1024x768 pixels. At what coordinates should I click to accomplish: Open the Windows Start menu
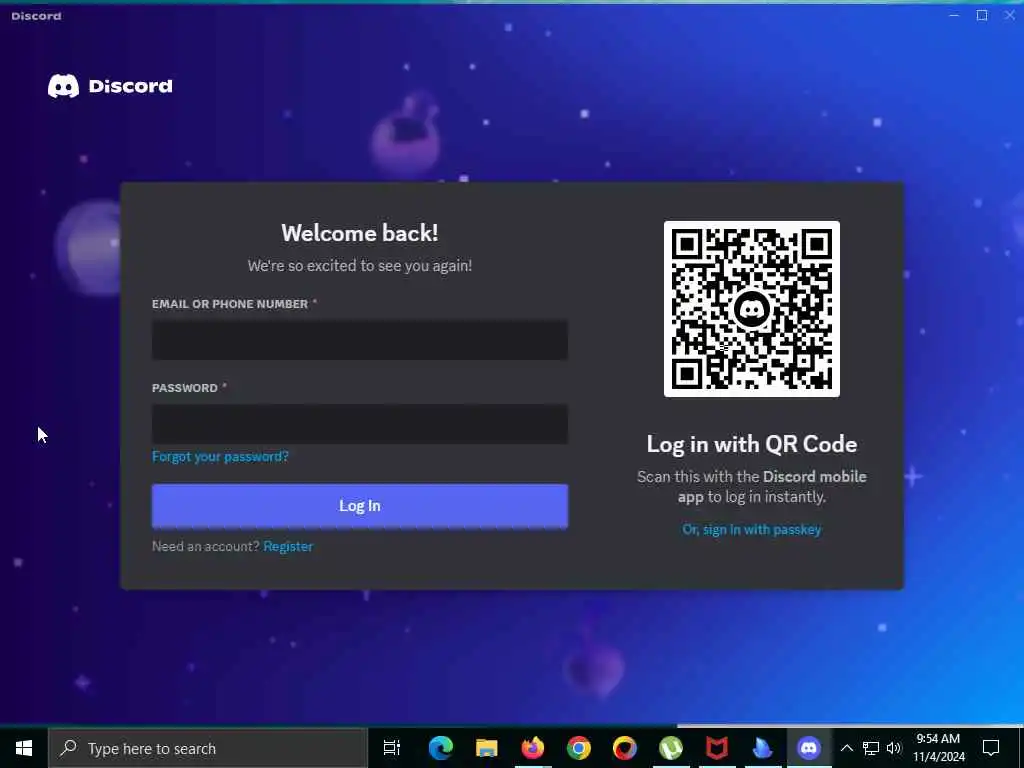[24, 748]
